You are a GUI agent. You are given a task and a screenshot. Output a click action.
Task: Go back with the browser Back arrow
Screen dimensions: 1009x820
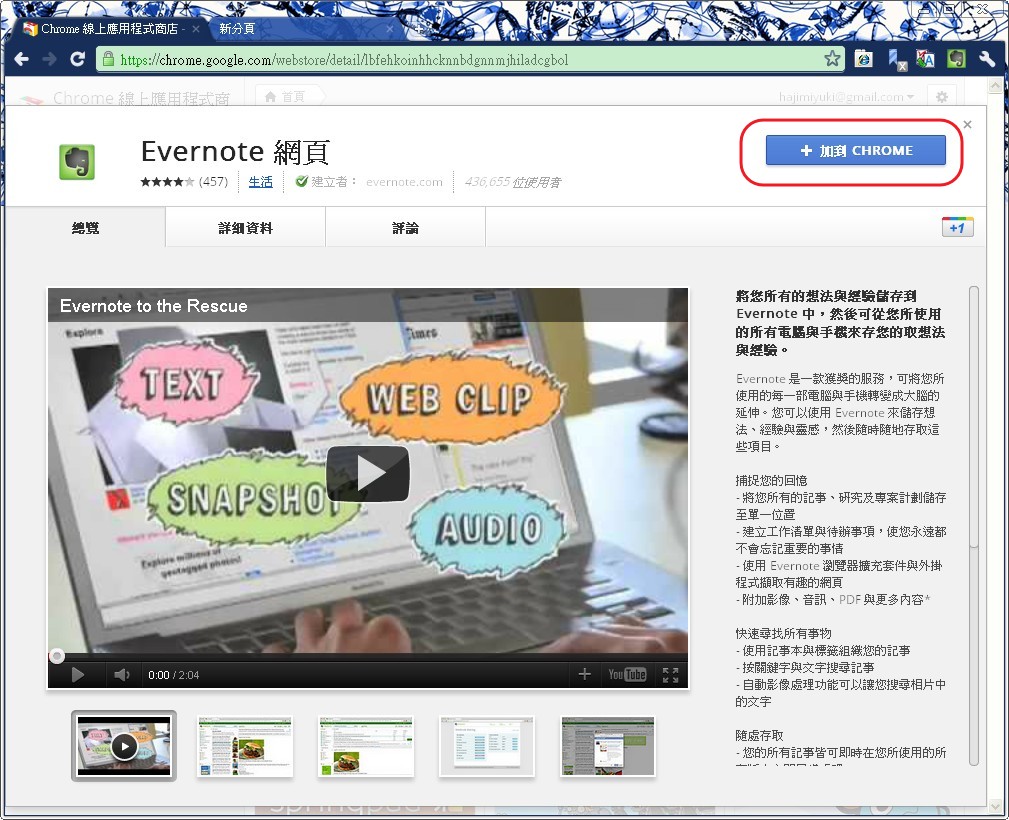tap(21, 60)
